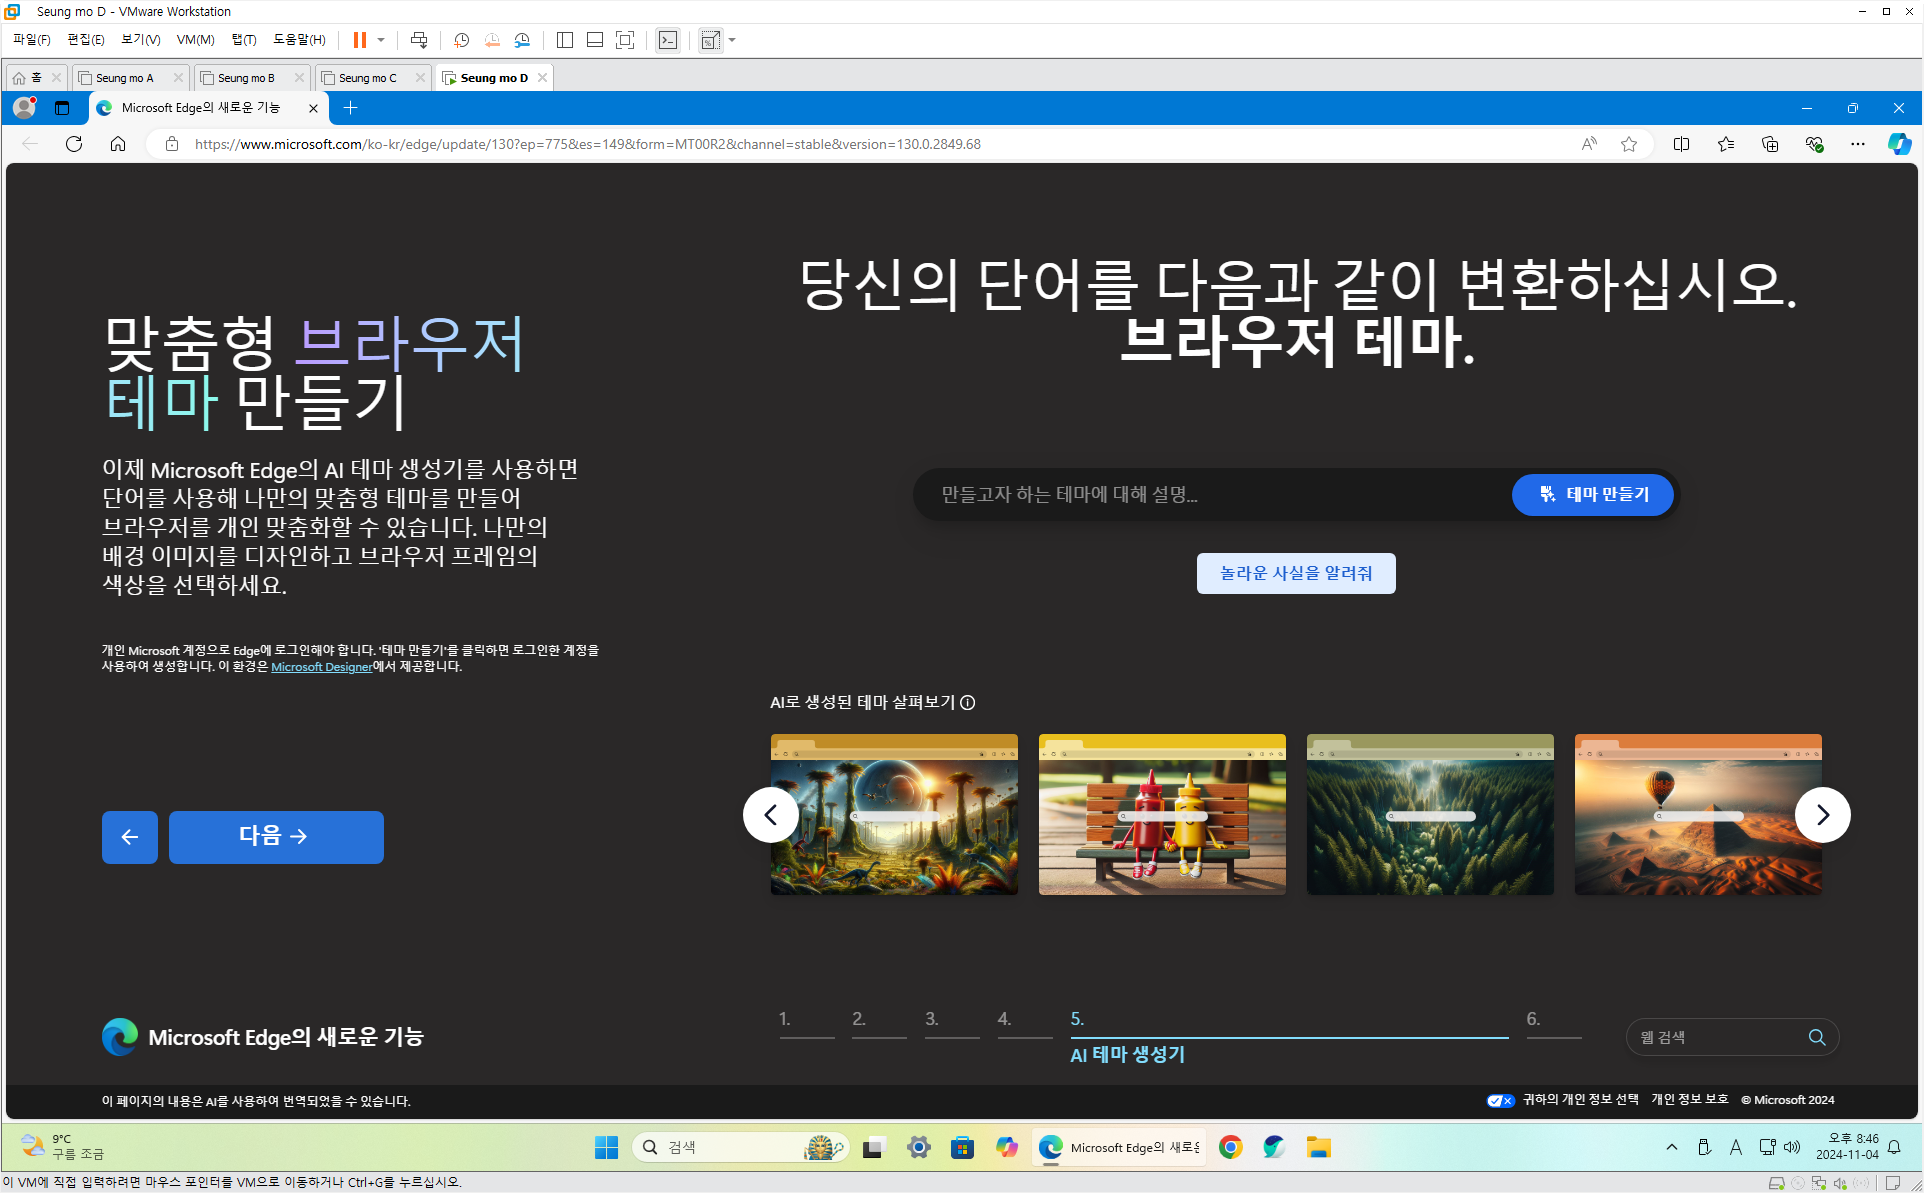Open Copilot sidebar icon in Edge

[1899, 144]
